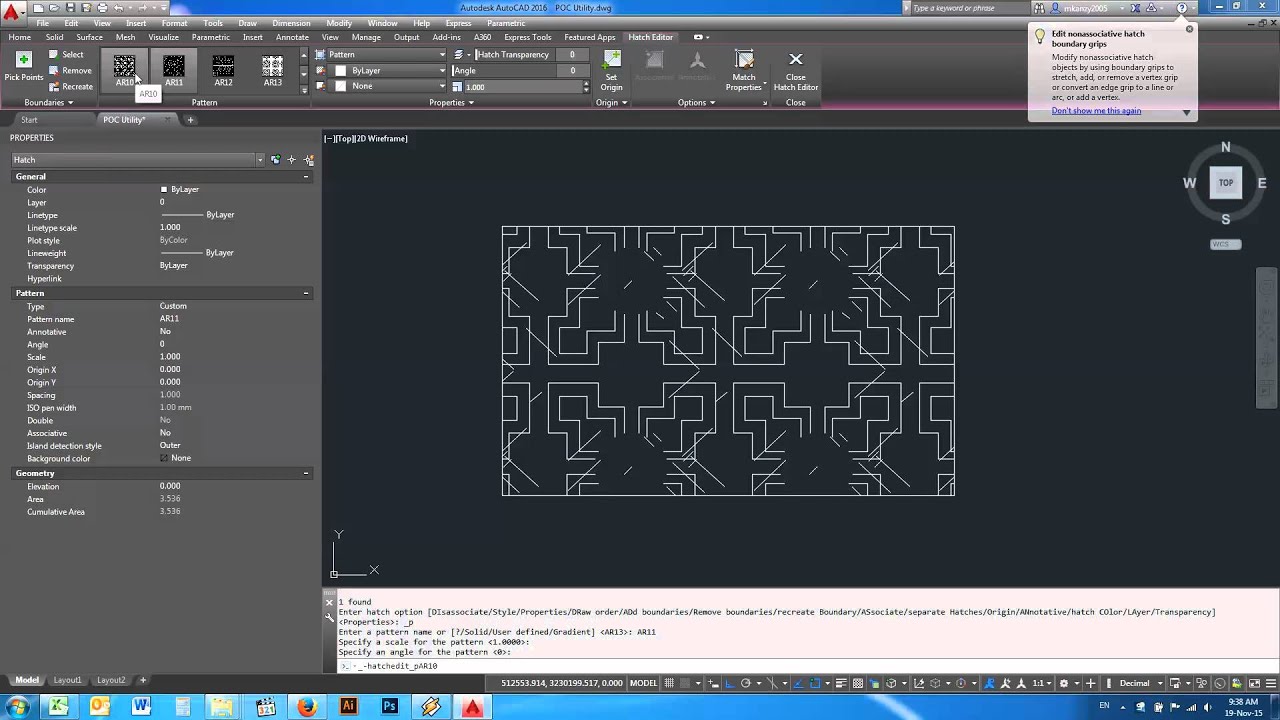Click the Select Objects icon in Properties
This screenshot has width=1280, height=720.
pos(292,160)
